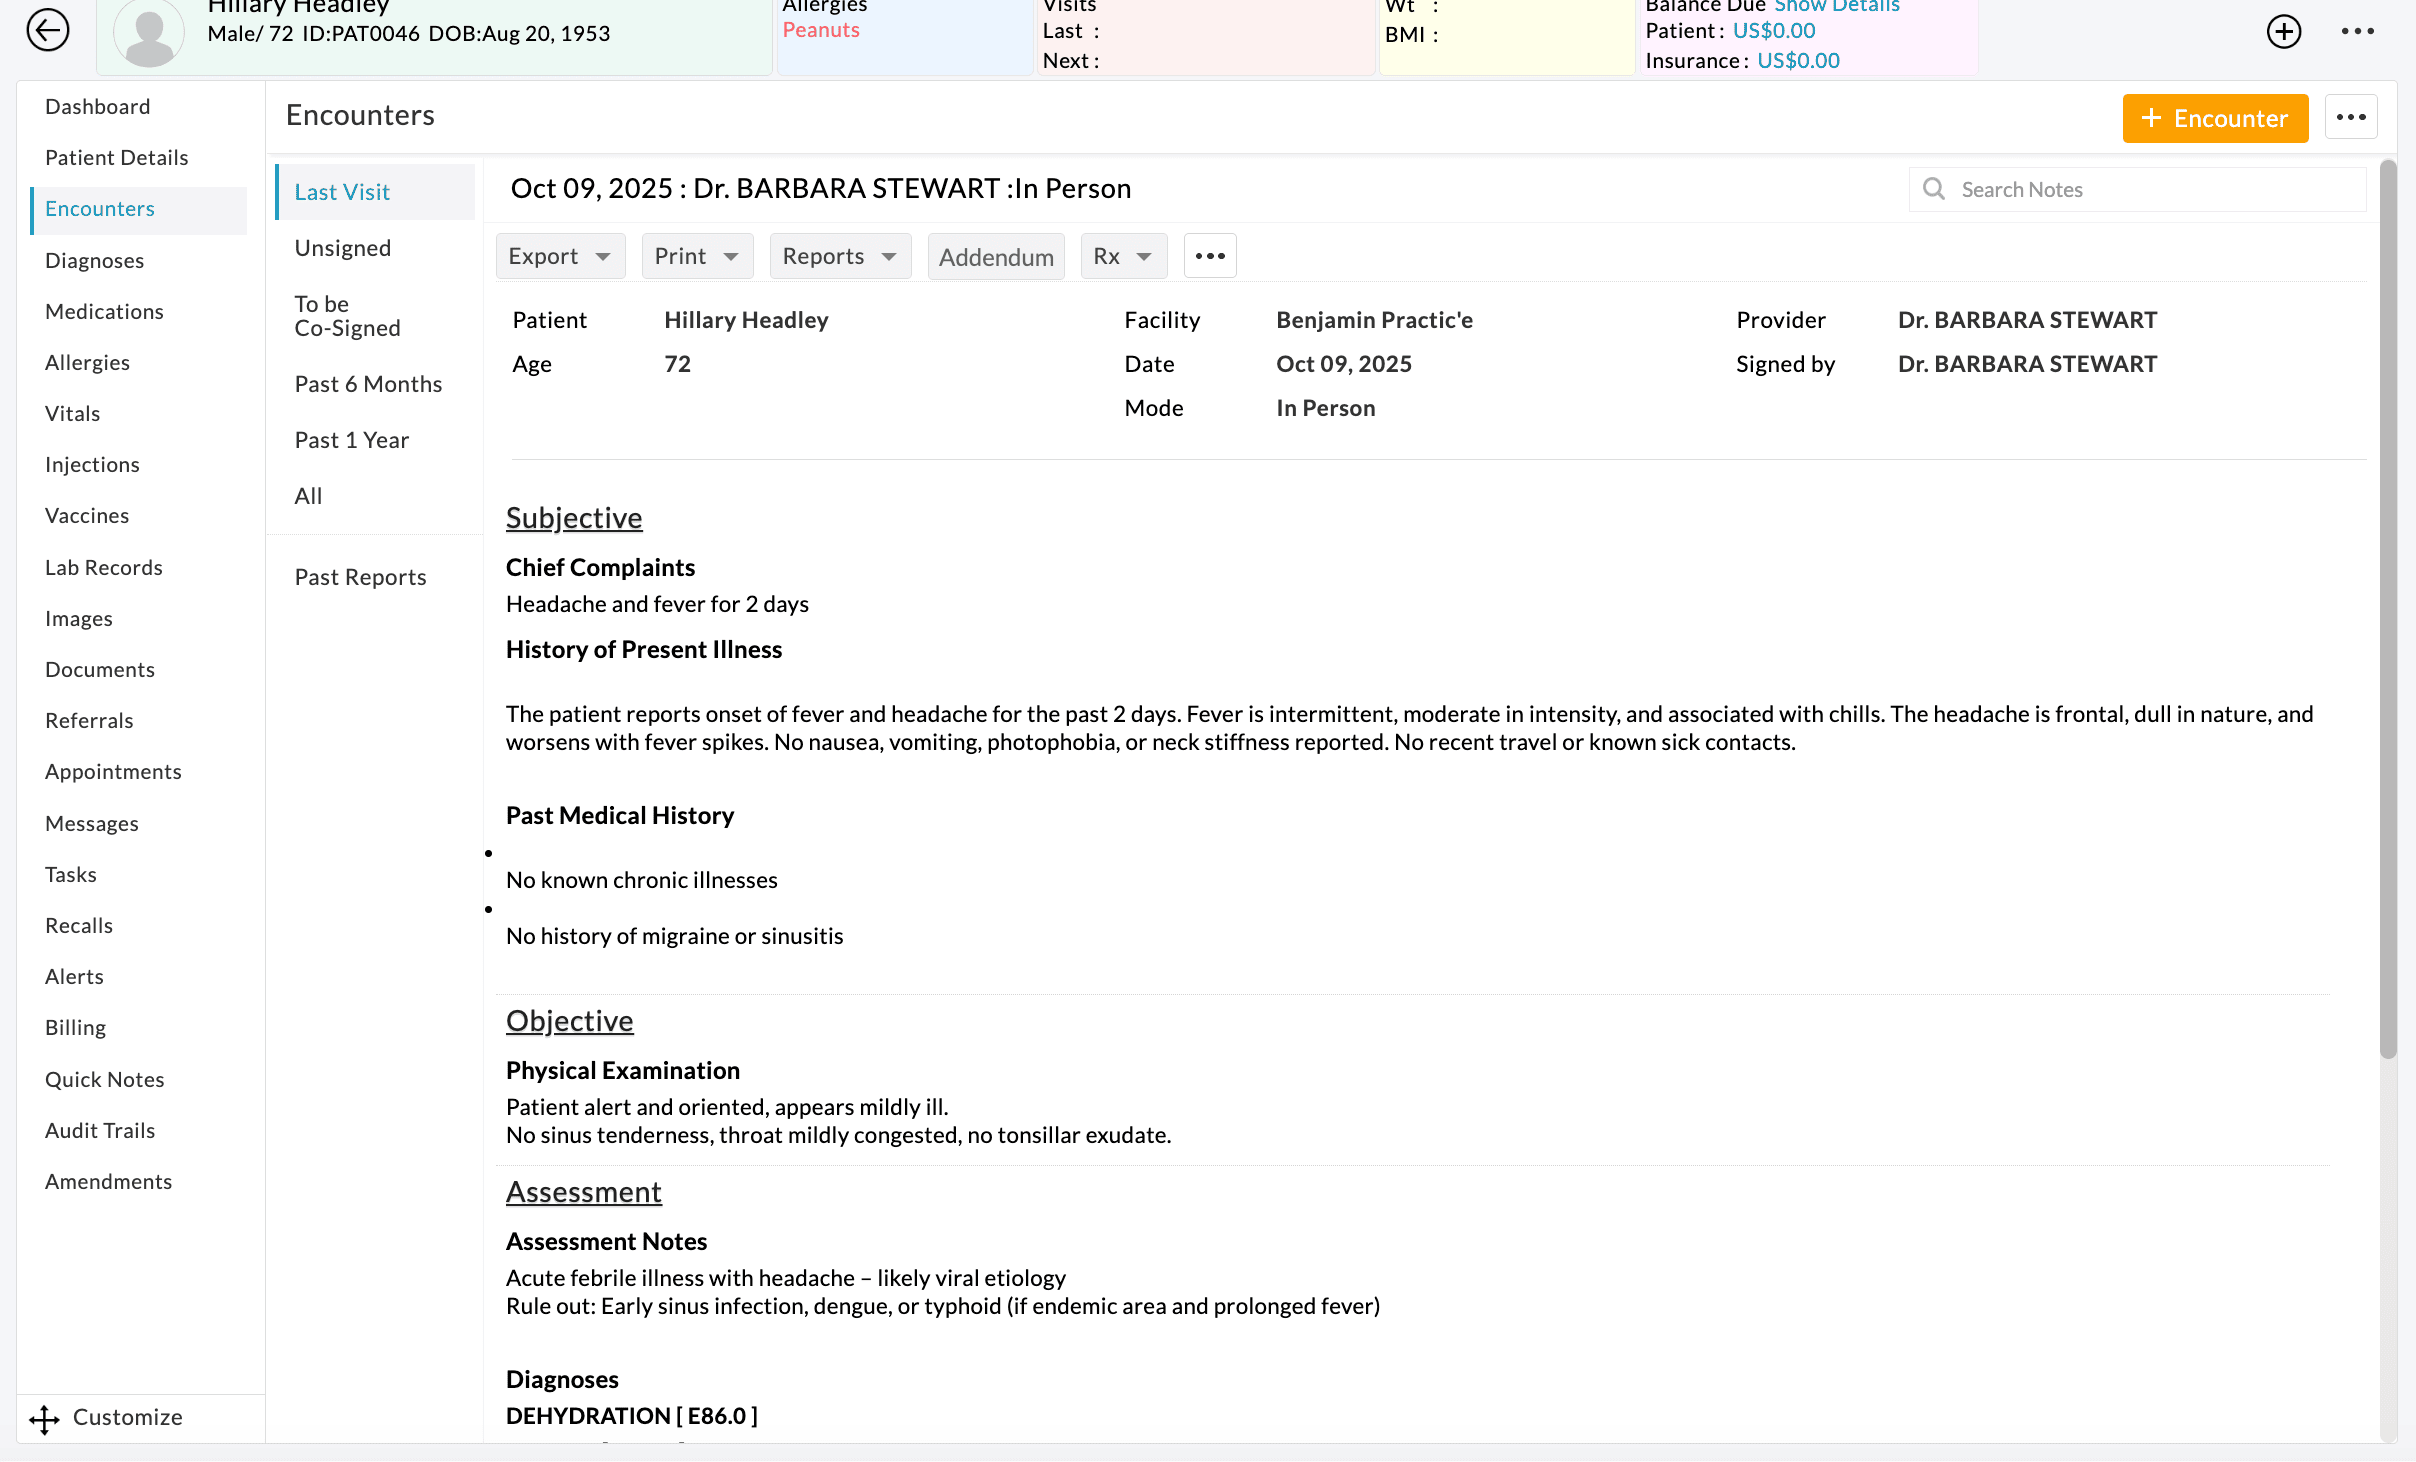Open three-dots menu beside Encounter button
This screenshot has width=2416, height=1462.
[2350, 118]
